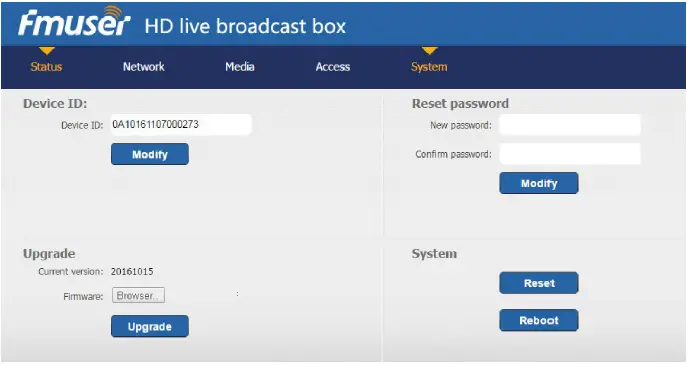The image size is (687, 365).
Task: Click the 'Confirm password:' label
Action: pyautogui.click(x=453, y=154)
